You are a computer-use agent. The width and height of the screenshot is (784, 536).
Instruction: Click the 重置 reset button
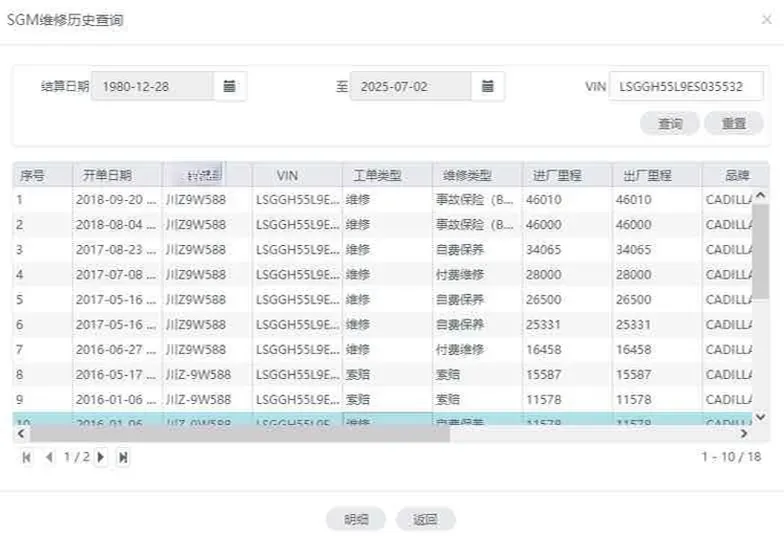click(734, 124)
